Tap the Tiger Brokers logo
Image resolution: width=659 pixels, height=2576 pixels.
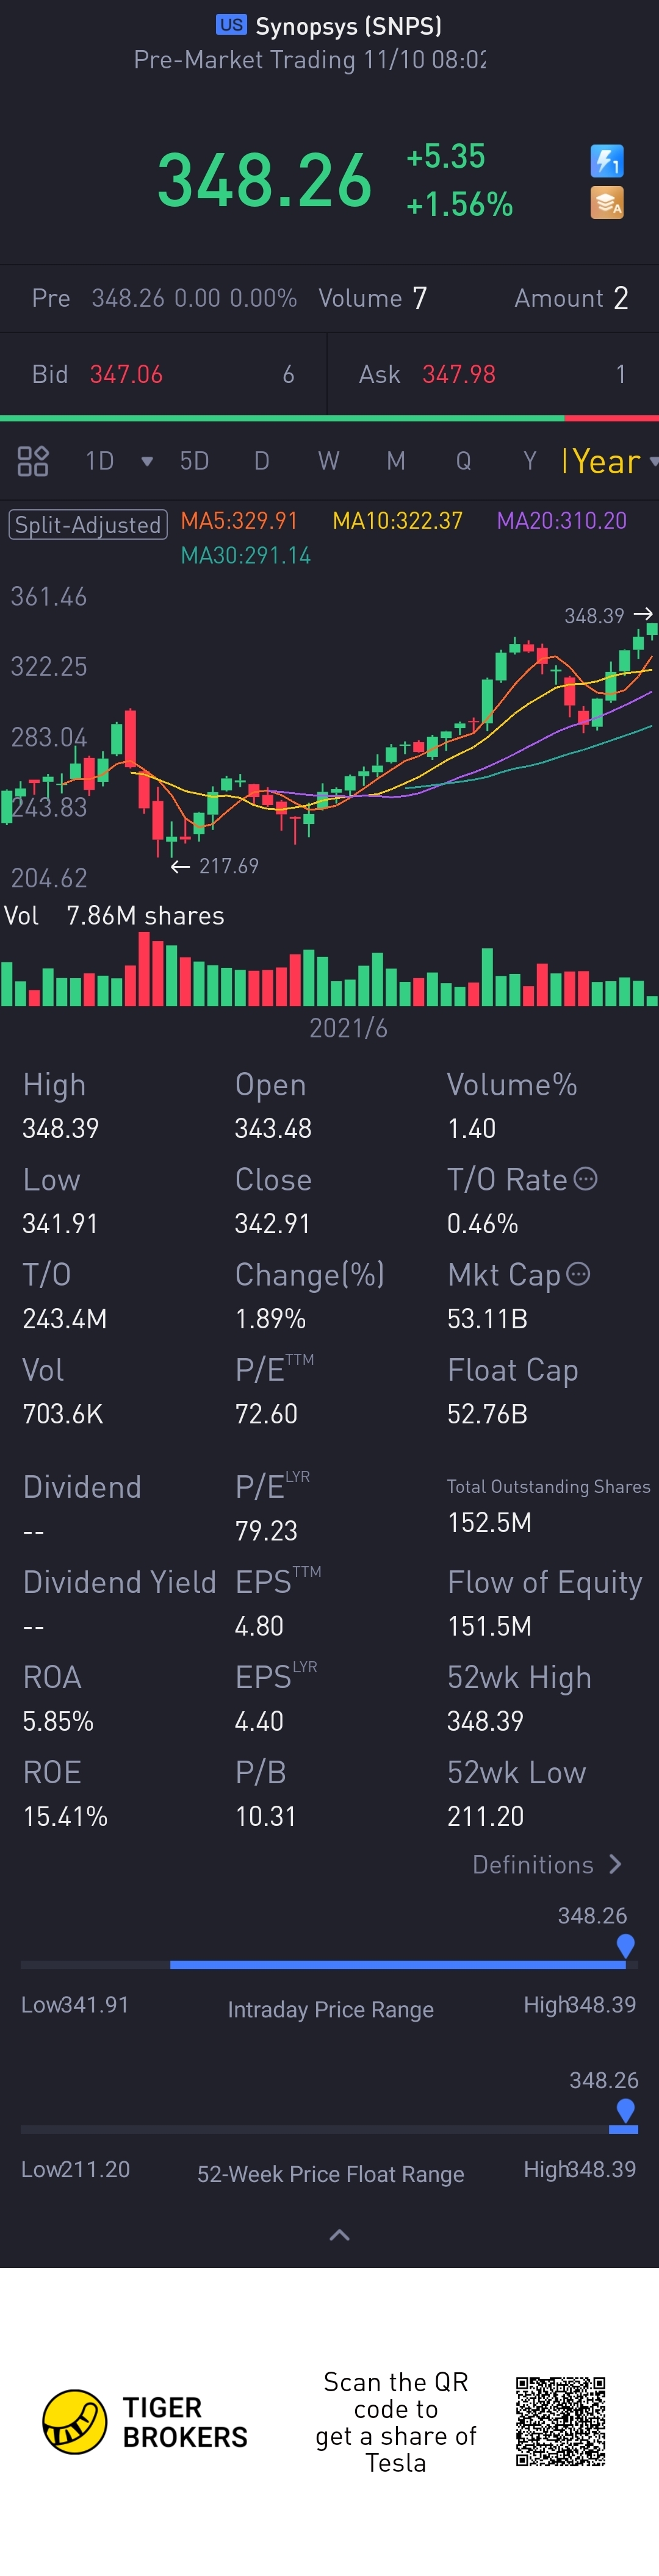(145, 2422)
